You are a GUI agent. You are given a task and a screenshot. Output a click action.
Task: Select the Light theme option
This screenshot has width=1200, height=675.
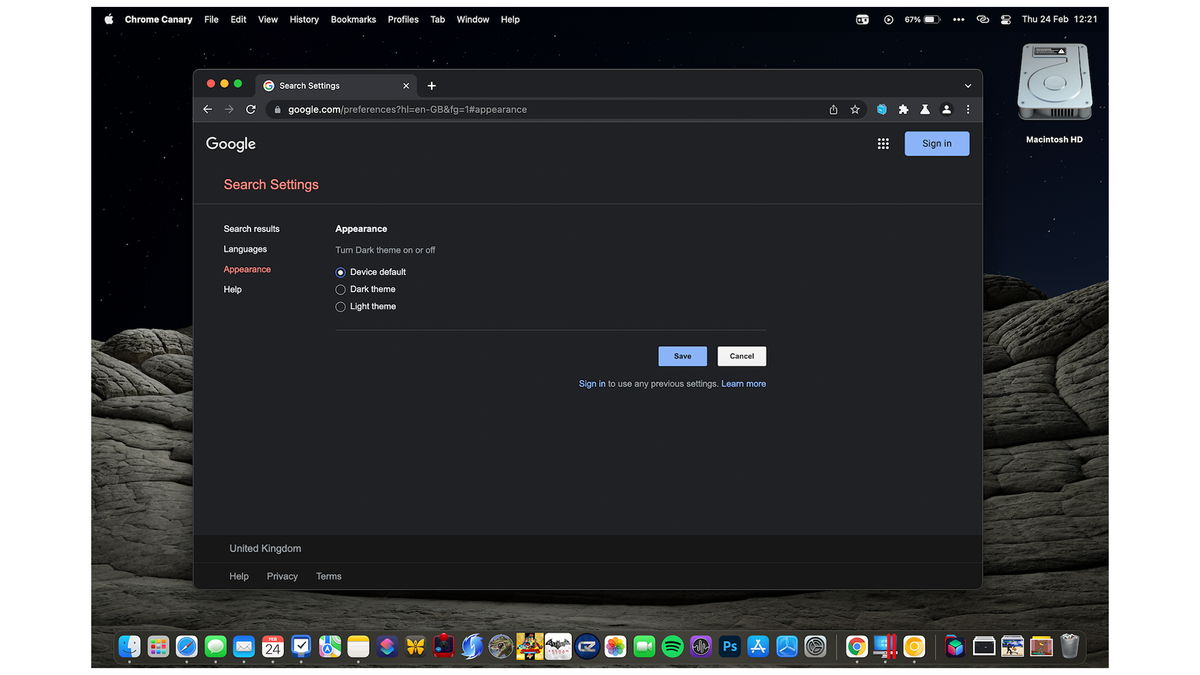340,307
